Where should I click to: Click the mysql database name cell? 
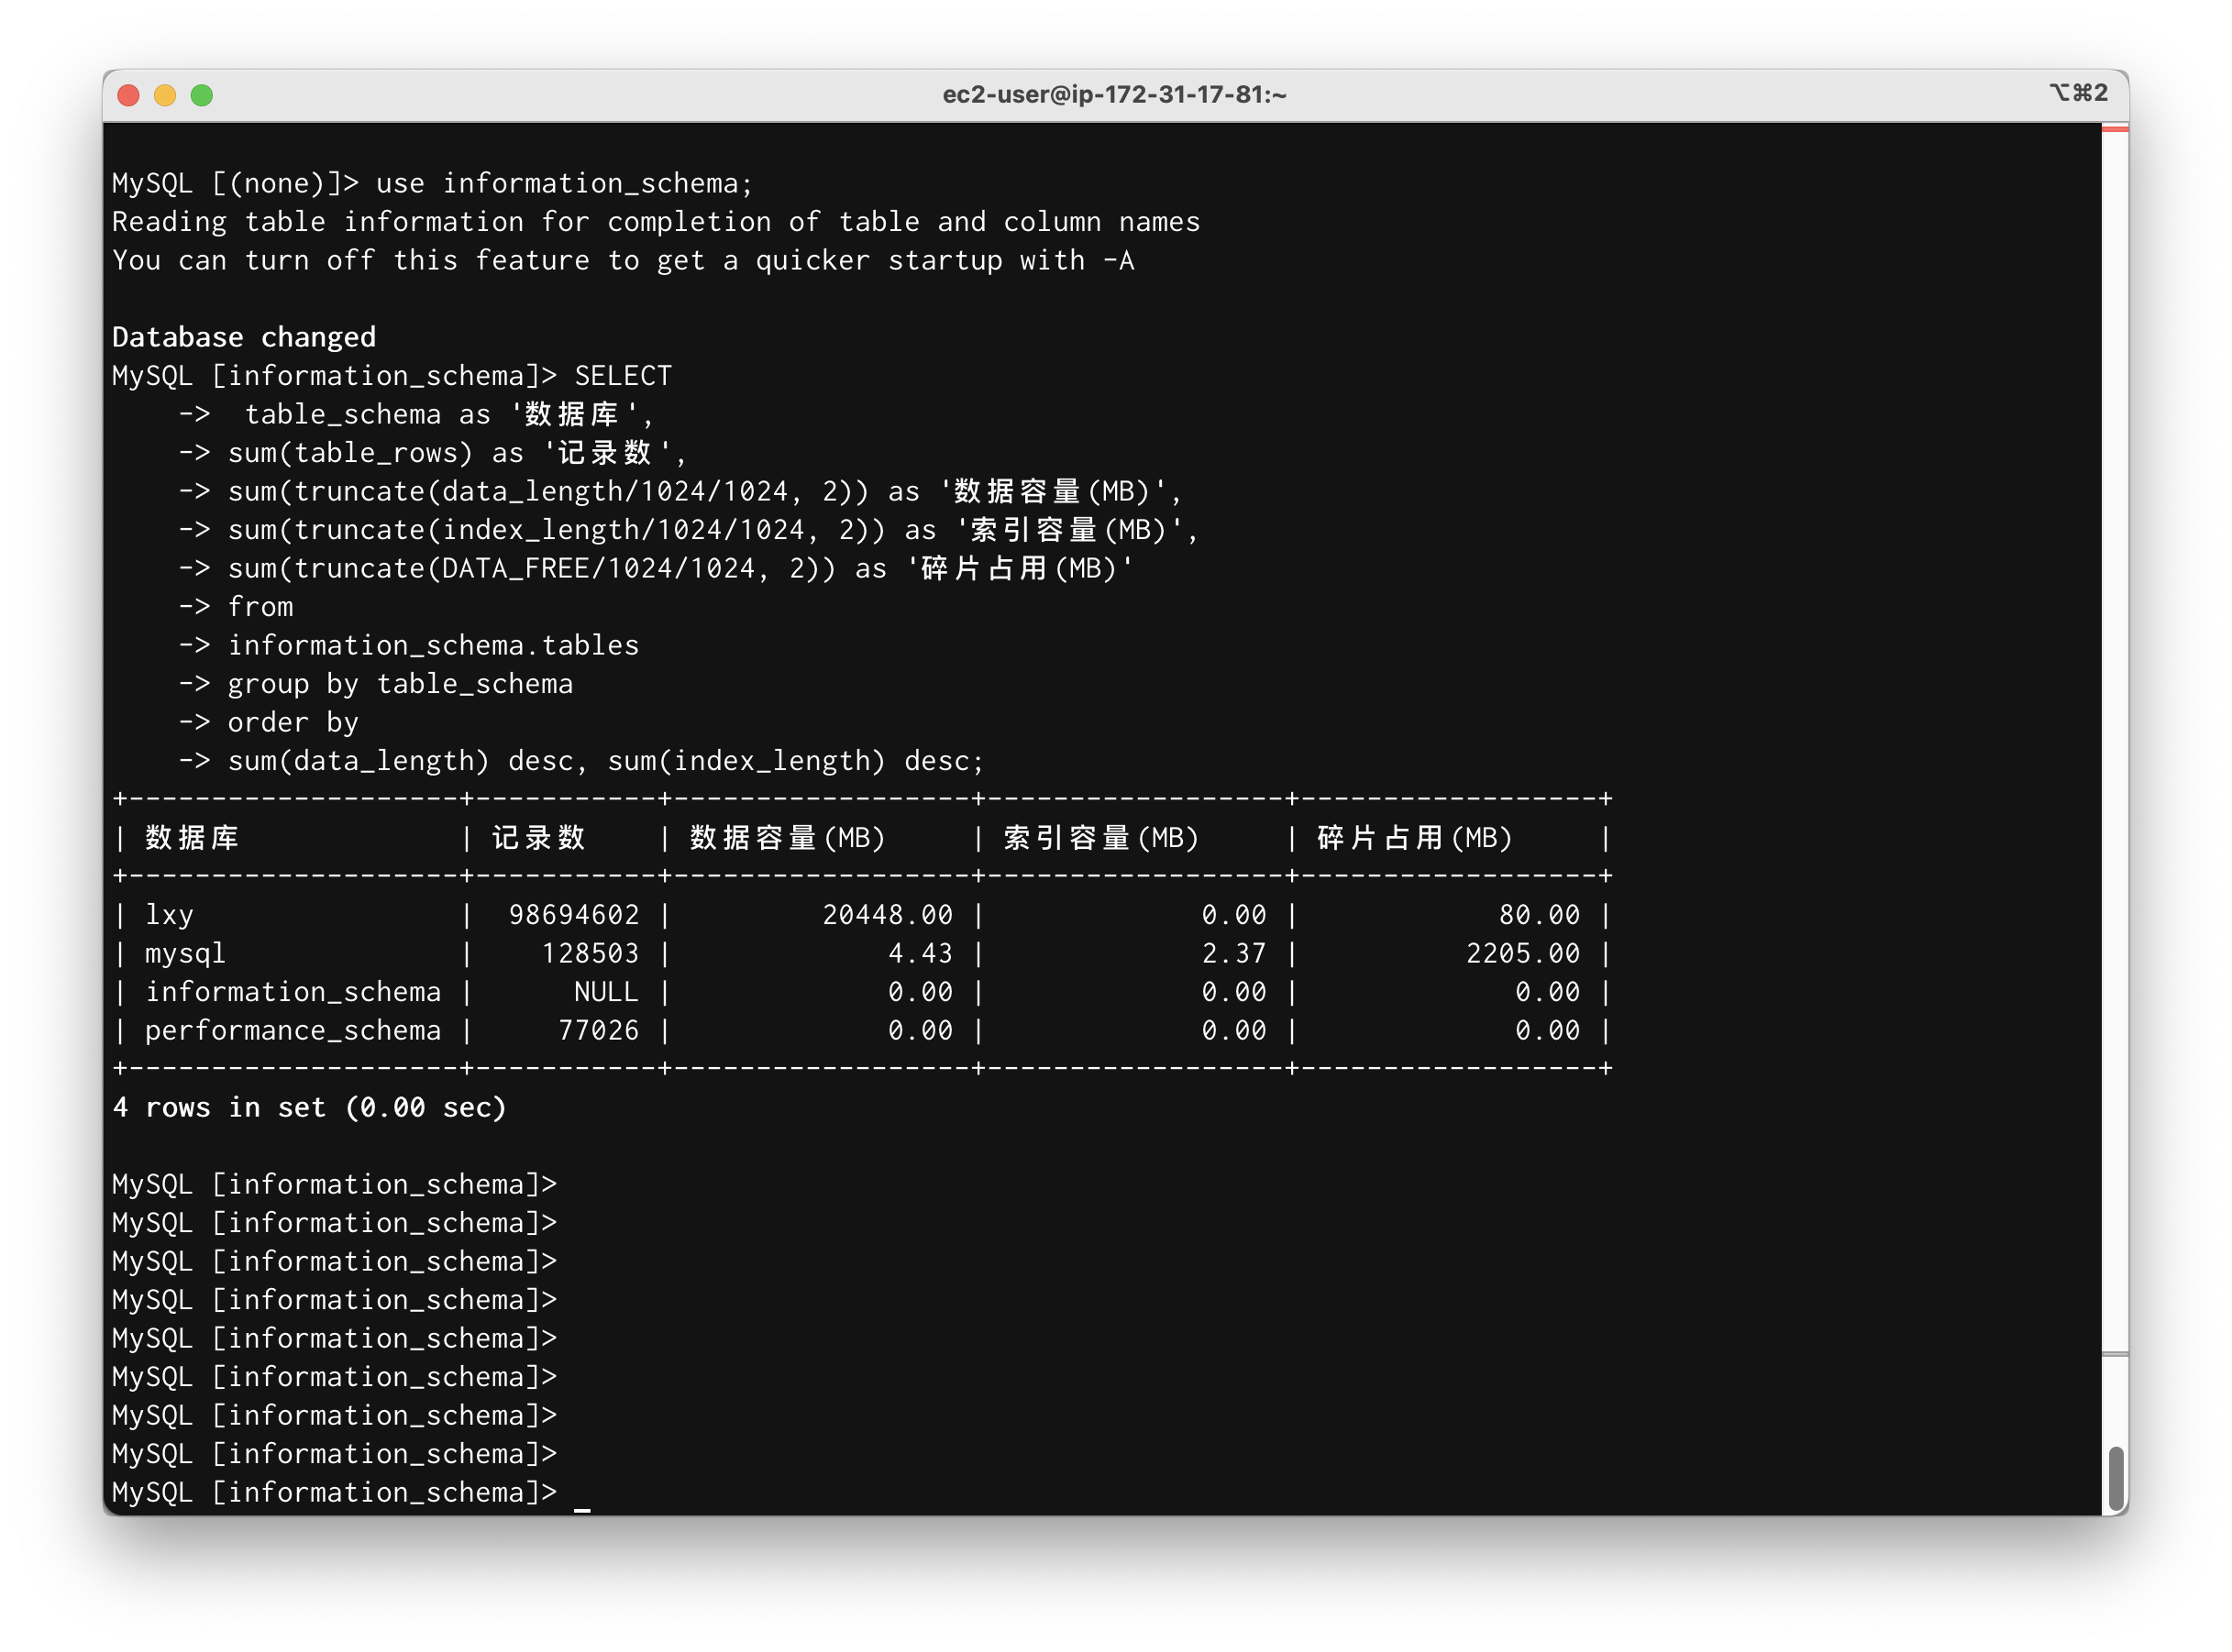(185, 953)
